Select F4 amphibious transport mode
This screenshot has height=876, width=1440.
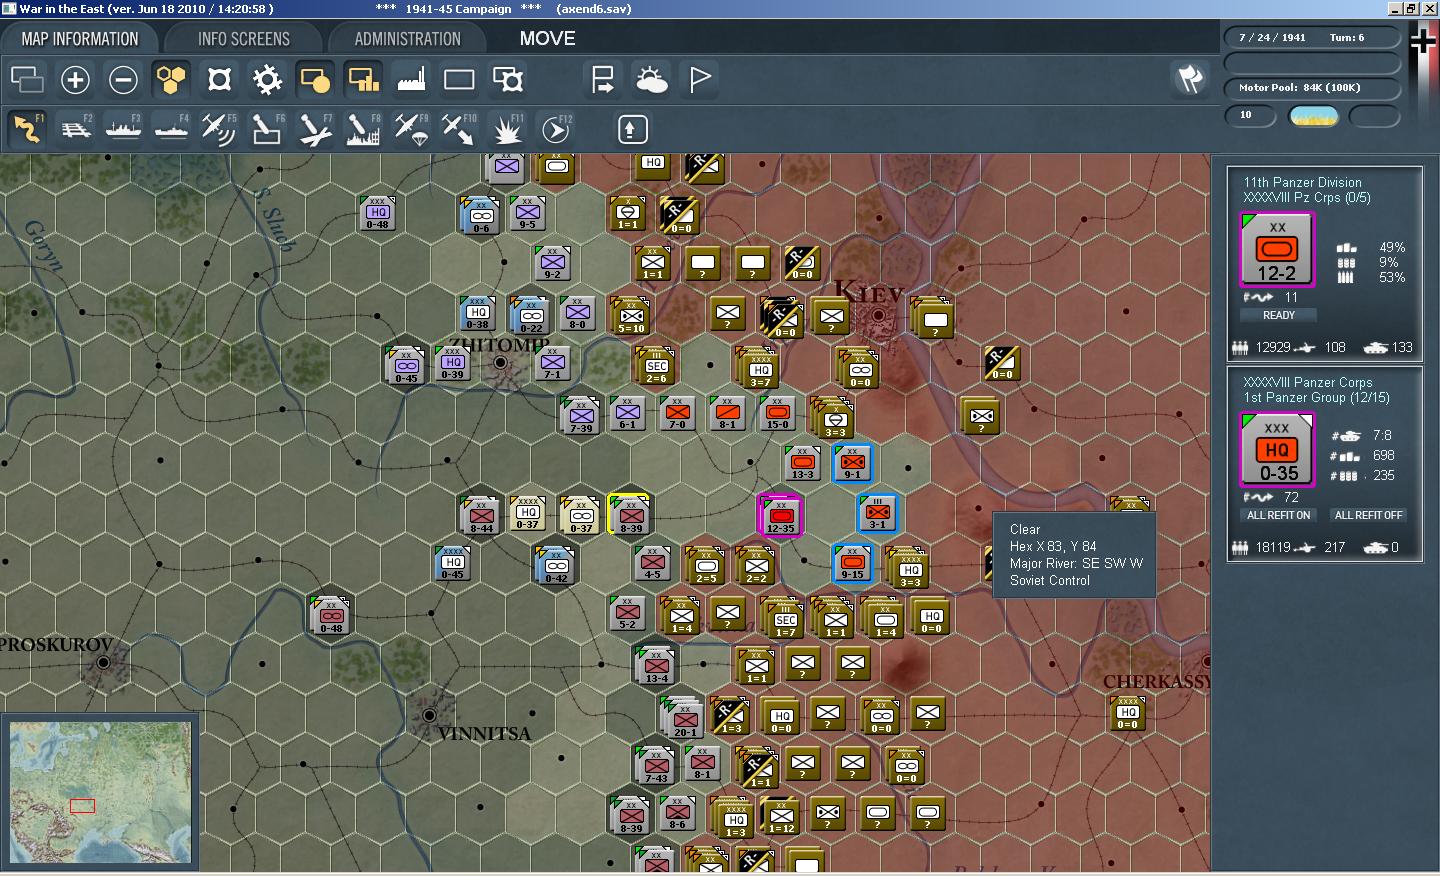point(171,129)
